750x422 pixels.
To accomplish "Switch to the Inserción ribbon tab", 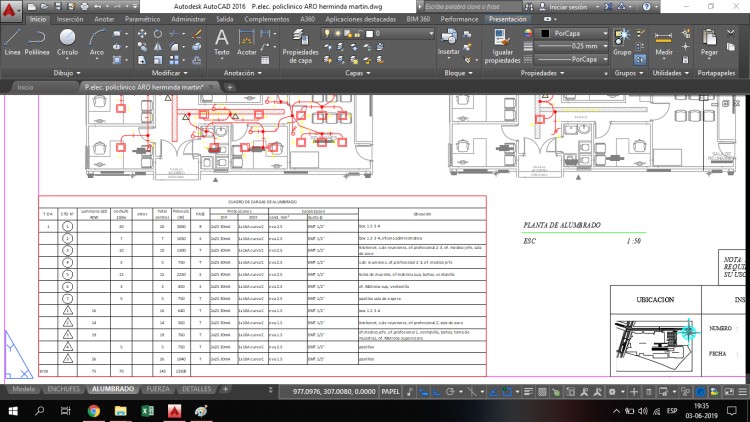I will tap(70, 19).
